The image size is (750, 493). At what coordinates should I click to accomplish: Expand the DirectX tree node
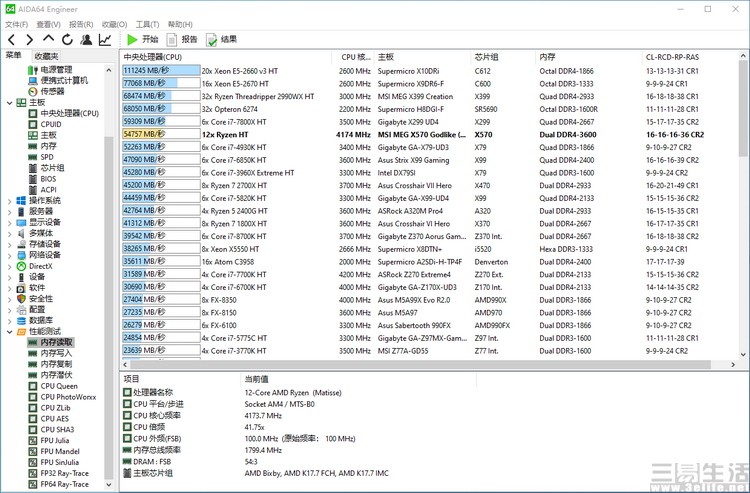tap(10, 266)
